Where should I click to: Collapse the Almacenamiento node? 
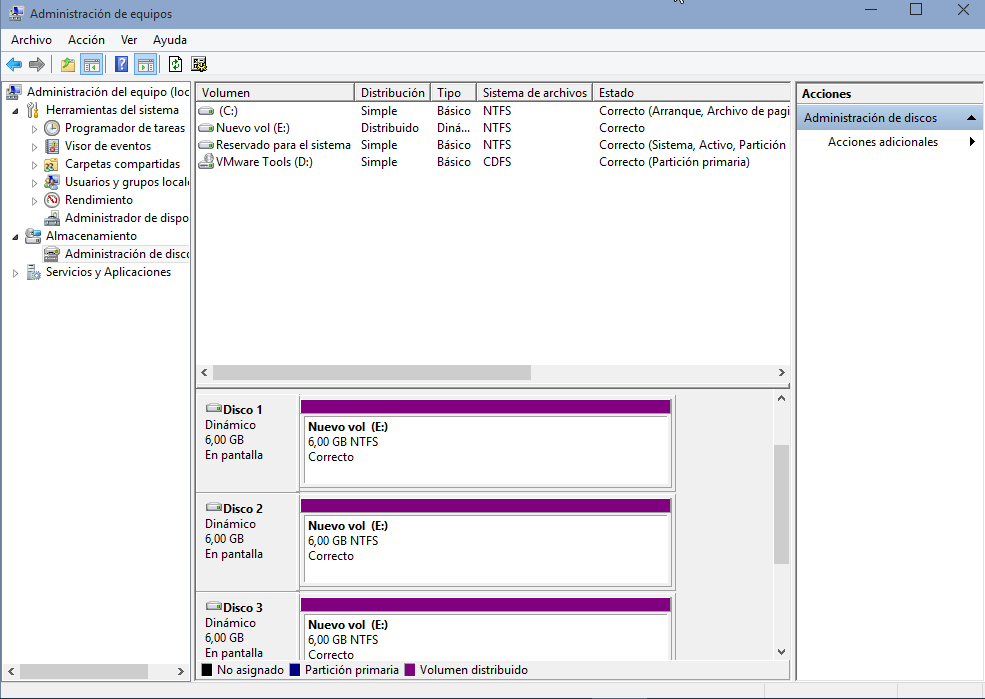pos(16,237)
